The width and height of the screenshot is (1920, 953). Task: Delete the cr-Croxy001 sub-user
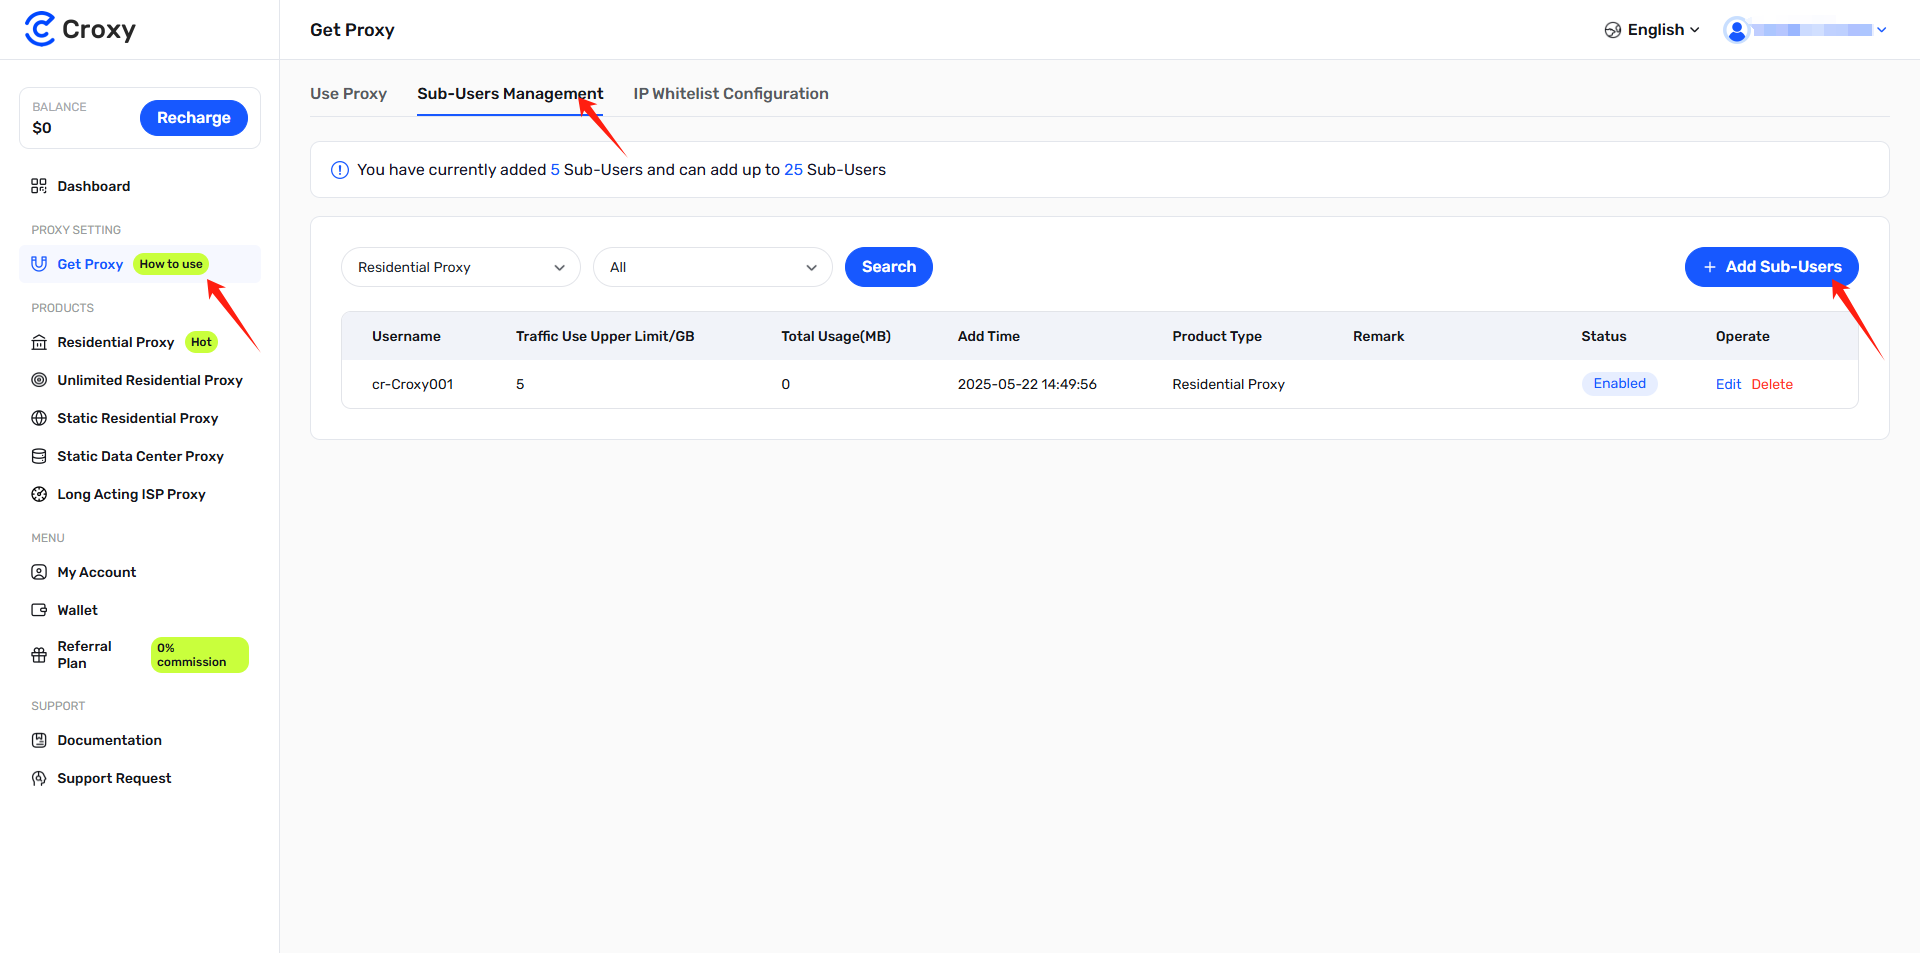(1772, 384)
